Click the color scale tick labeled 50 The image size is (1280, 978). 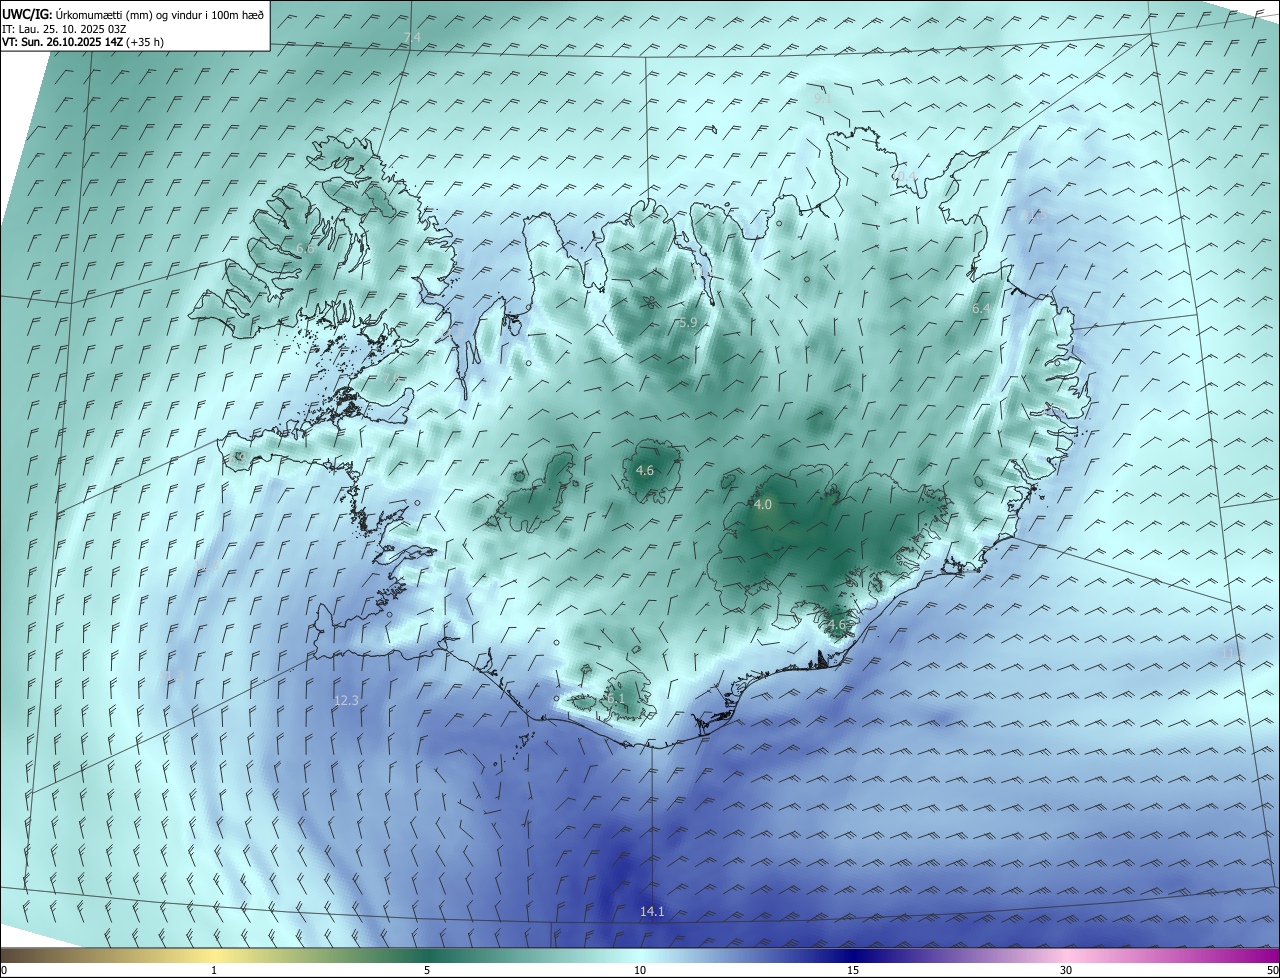[x=1272, y=970]
